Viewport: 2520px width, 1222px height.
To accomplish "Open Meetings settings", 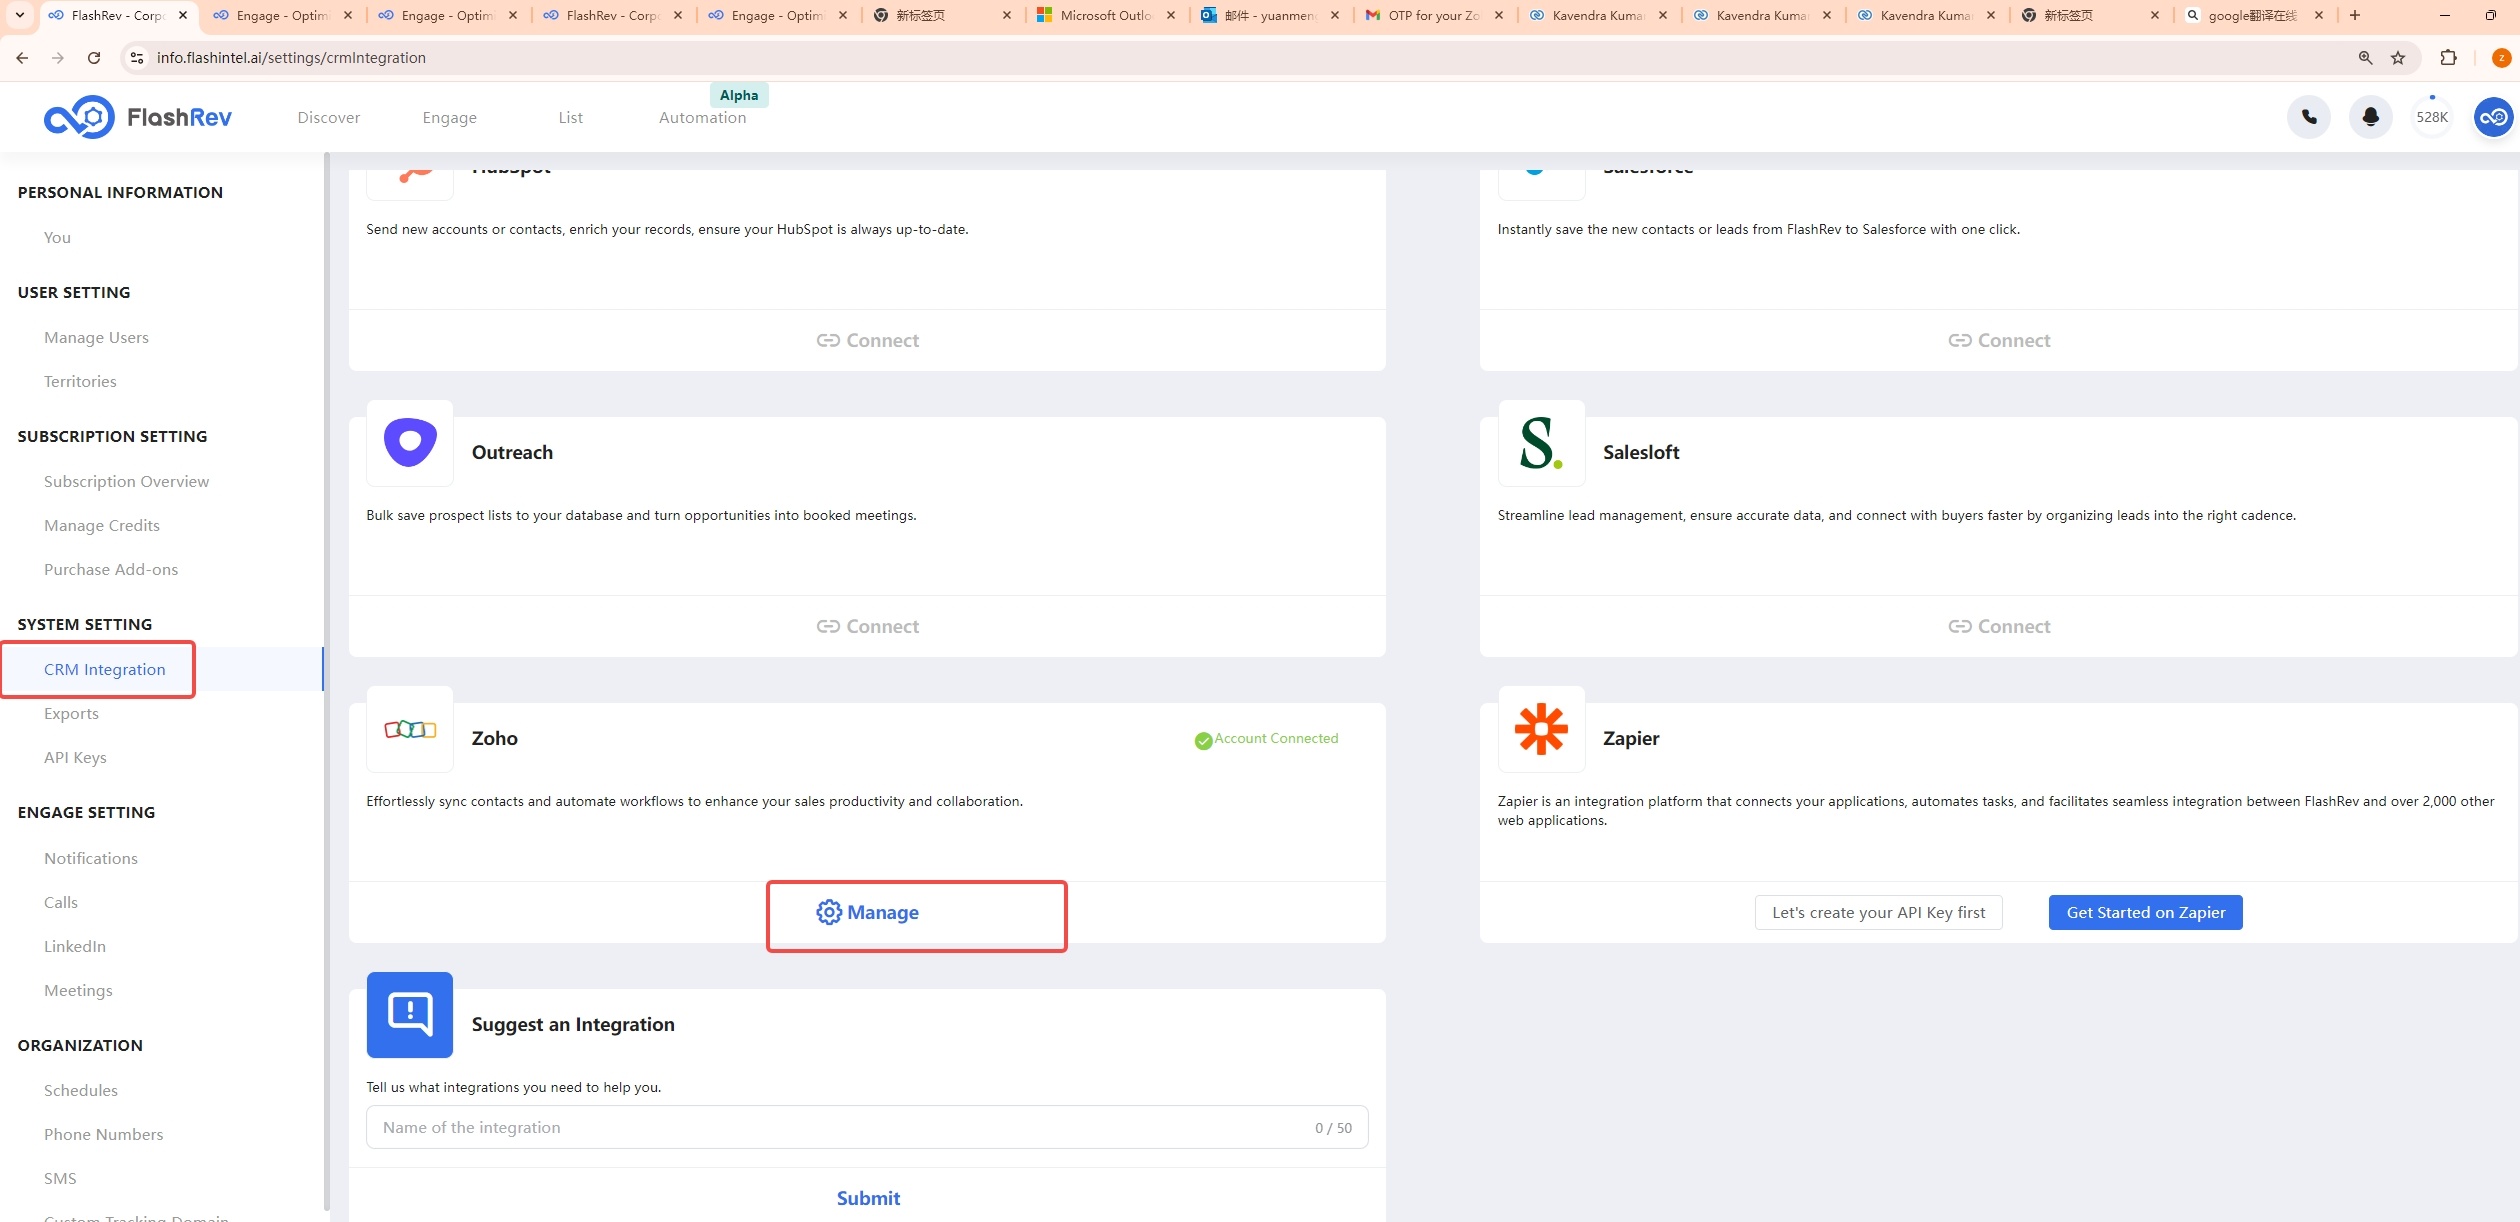I will coord(78,990).
